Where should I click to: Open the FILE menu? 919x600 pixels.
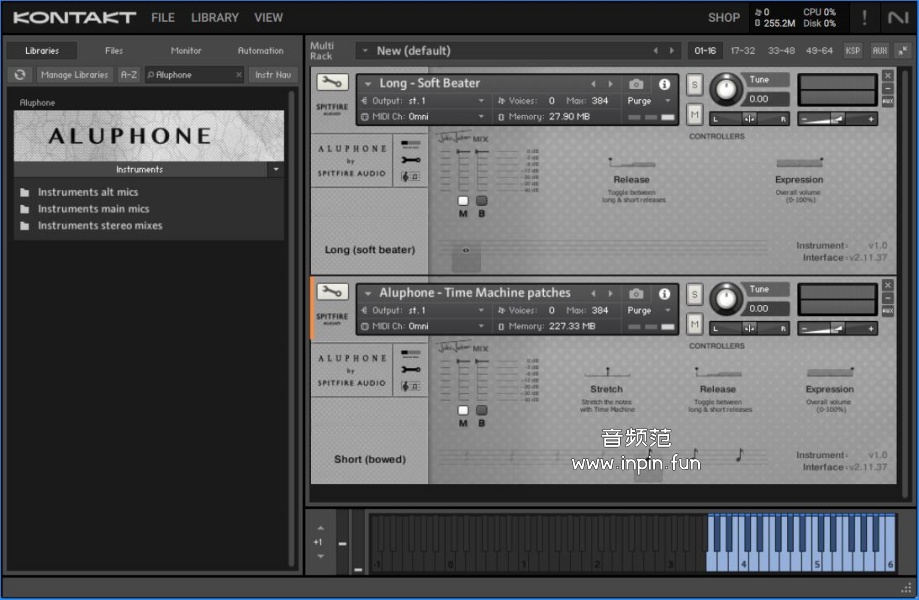[162, 18]
